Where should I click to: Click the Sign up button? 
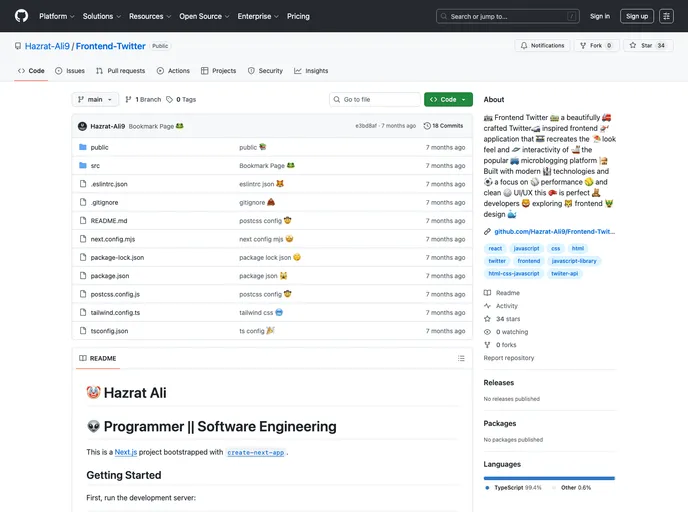[x=637, y=16]
